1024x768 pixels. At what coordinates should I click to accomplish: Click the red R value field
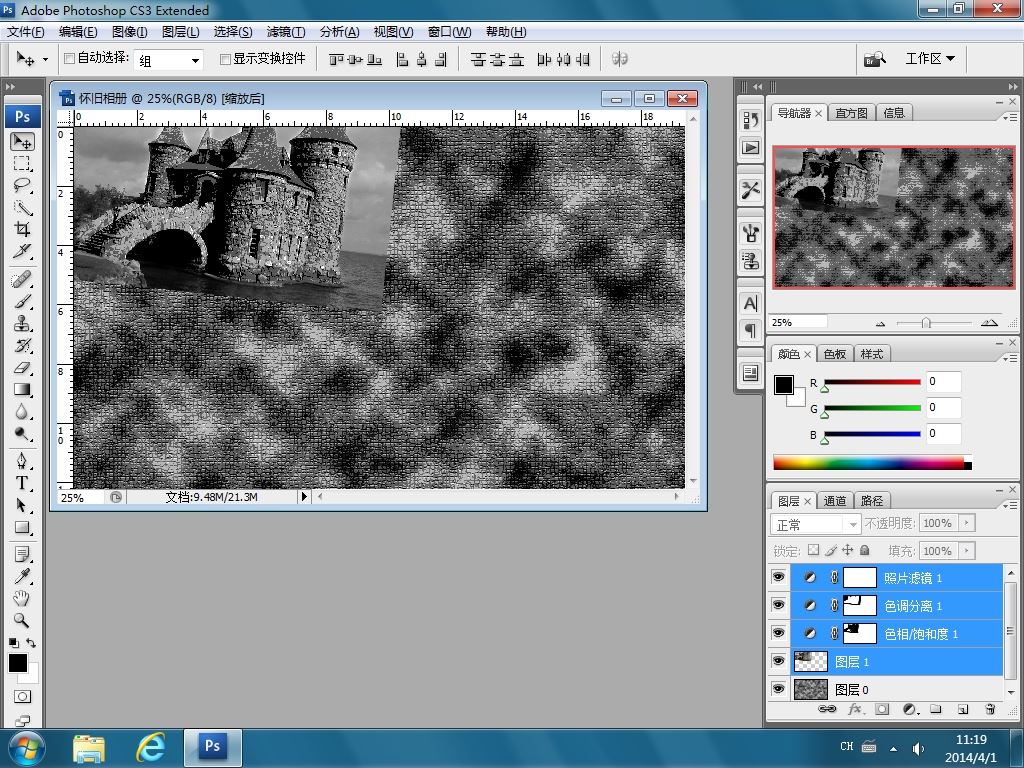click(x=943, y=382)
